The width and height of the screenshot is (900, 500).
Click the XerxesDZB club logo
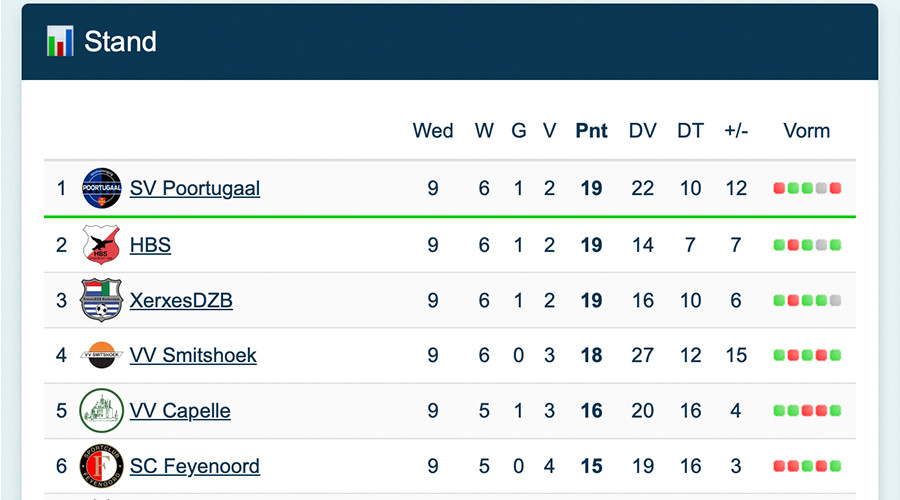click(x=101, y=300)
